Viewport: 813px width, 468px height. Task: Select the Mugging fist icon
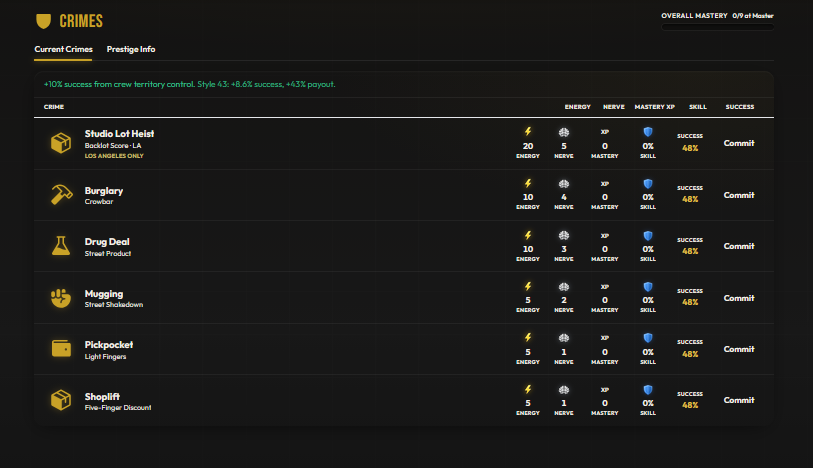coord(61,297)
